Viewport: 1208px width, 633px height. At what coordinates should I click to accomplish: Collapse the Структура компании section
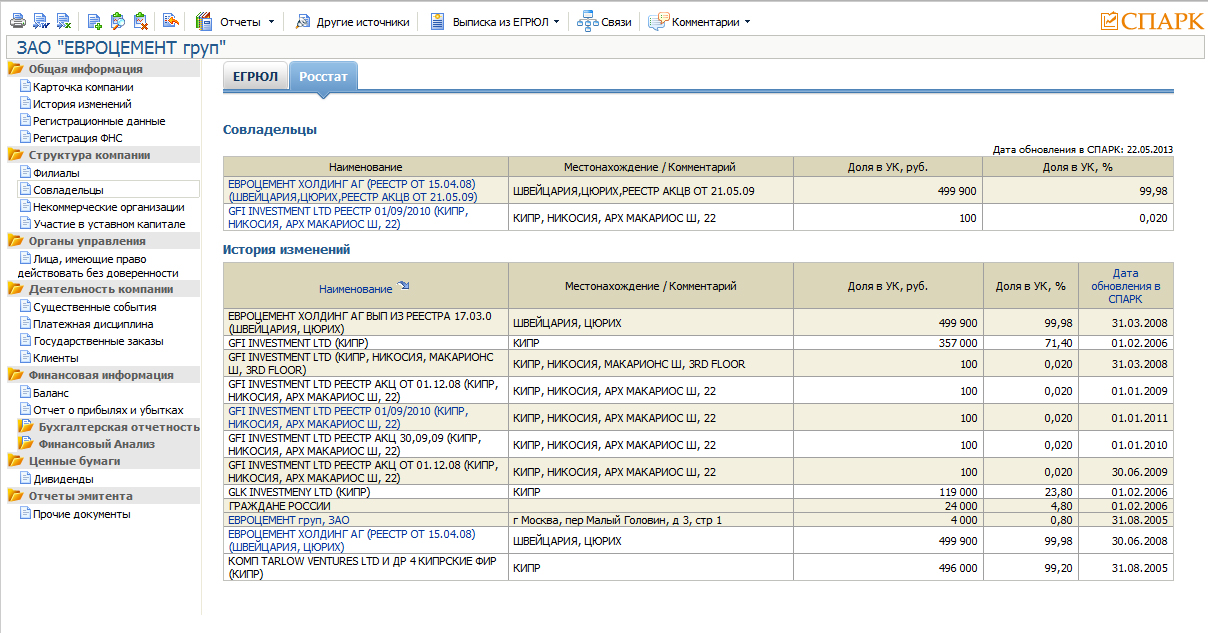point(89,155)
